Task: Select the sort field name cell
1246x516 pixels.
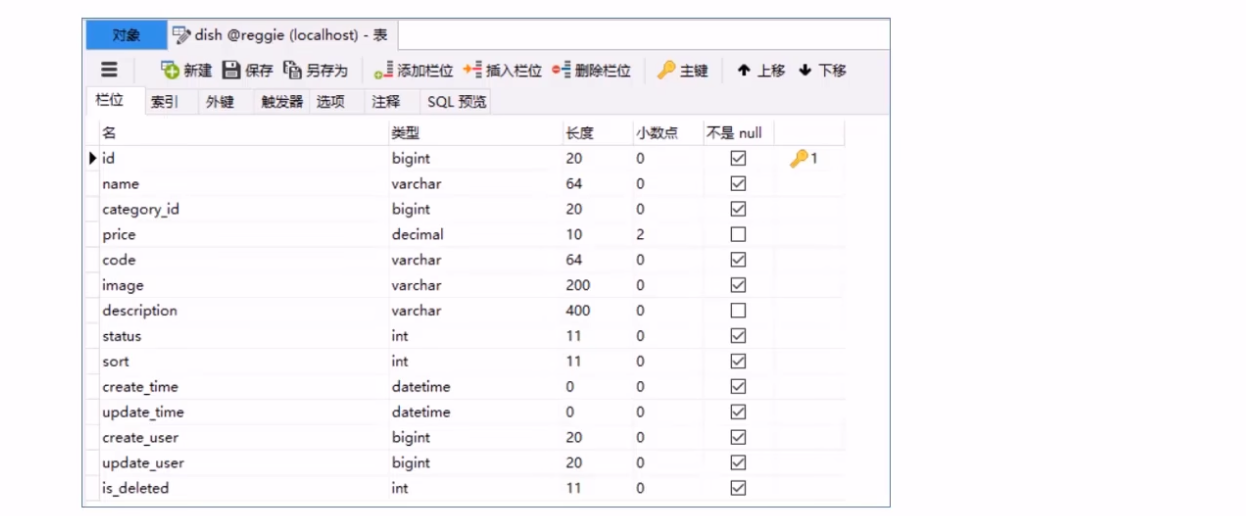Action: [243, 361]
